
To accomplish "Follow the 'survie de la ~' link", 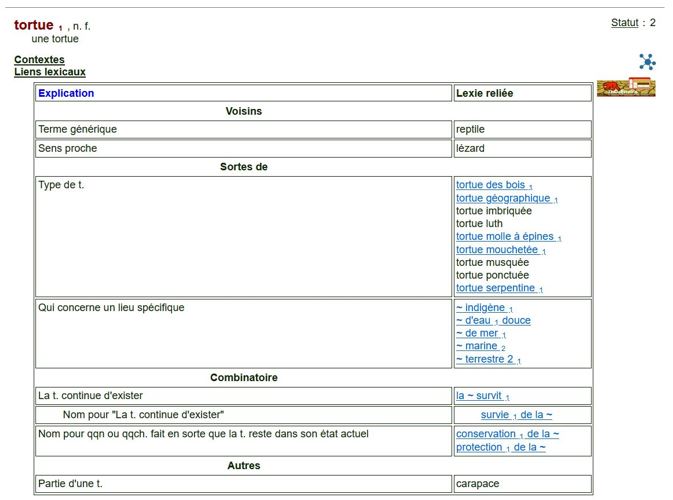I will tap(516, 415).
